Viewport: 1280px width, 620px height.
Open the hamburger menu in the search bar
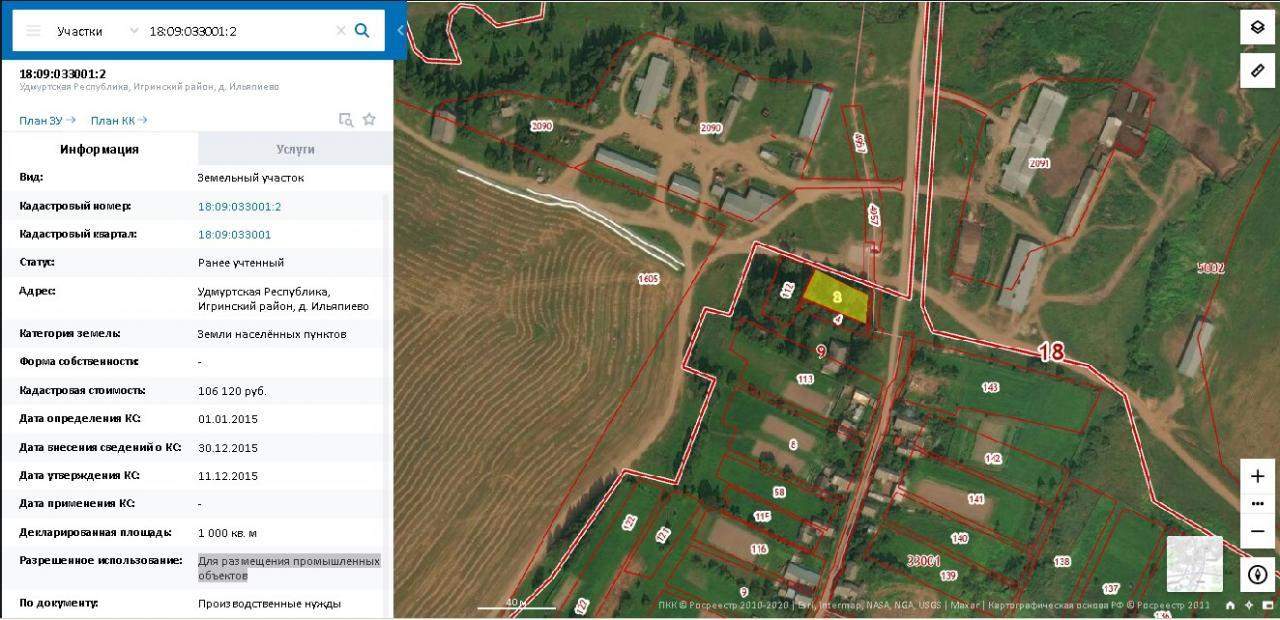(x=33, y=31)
